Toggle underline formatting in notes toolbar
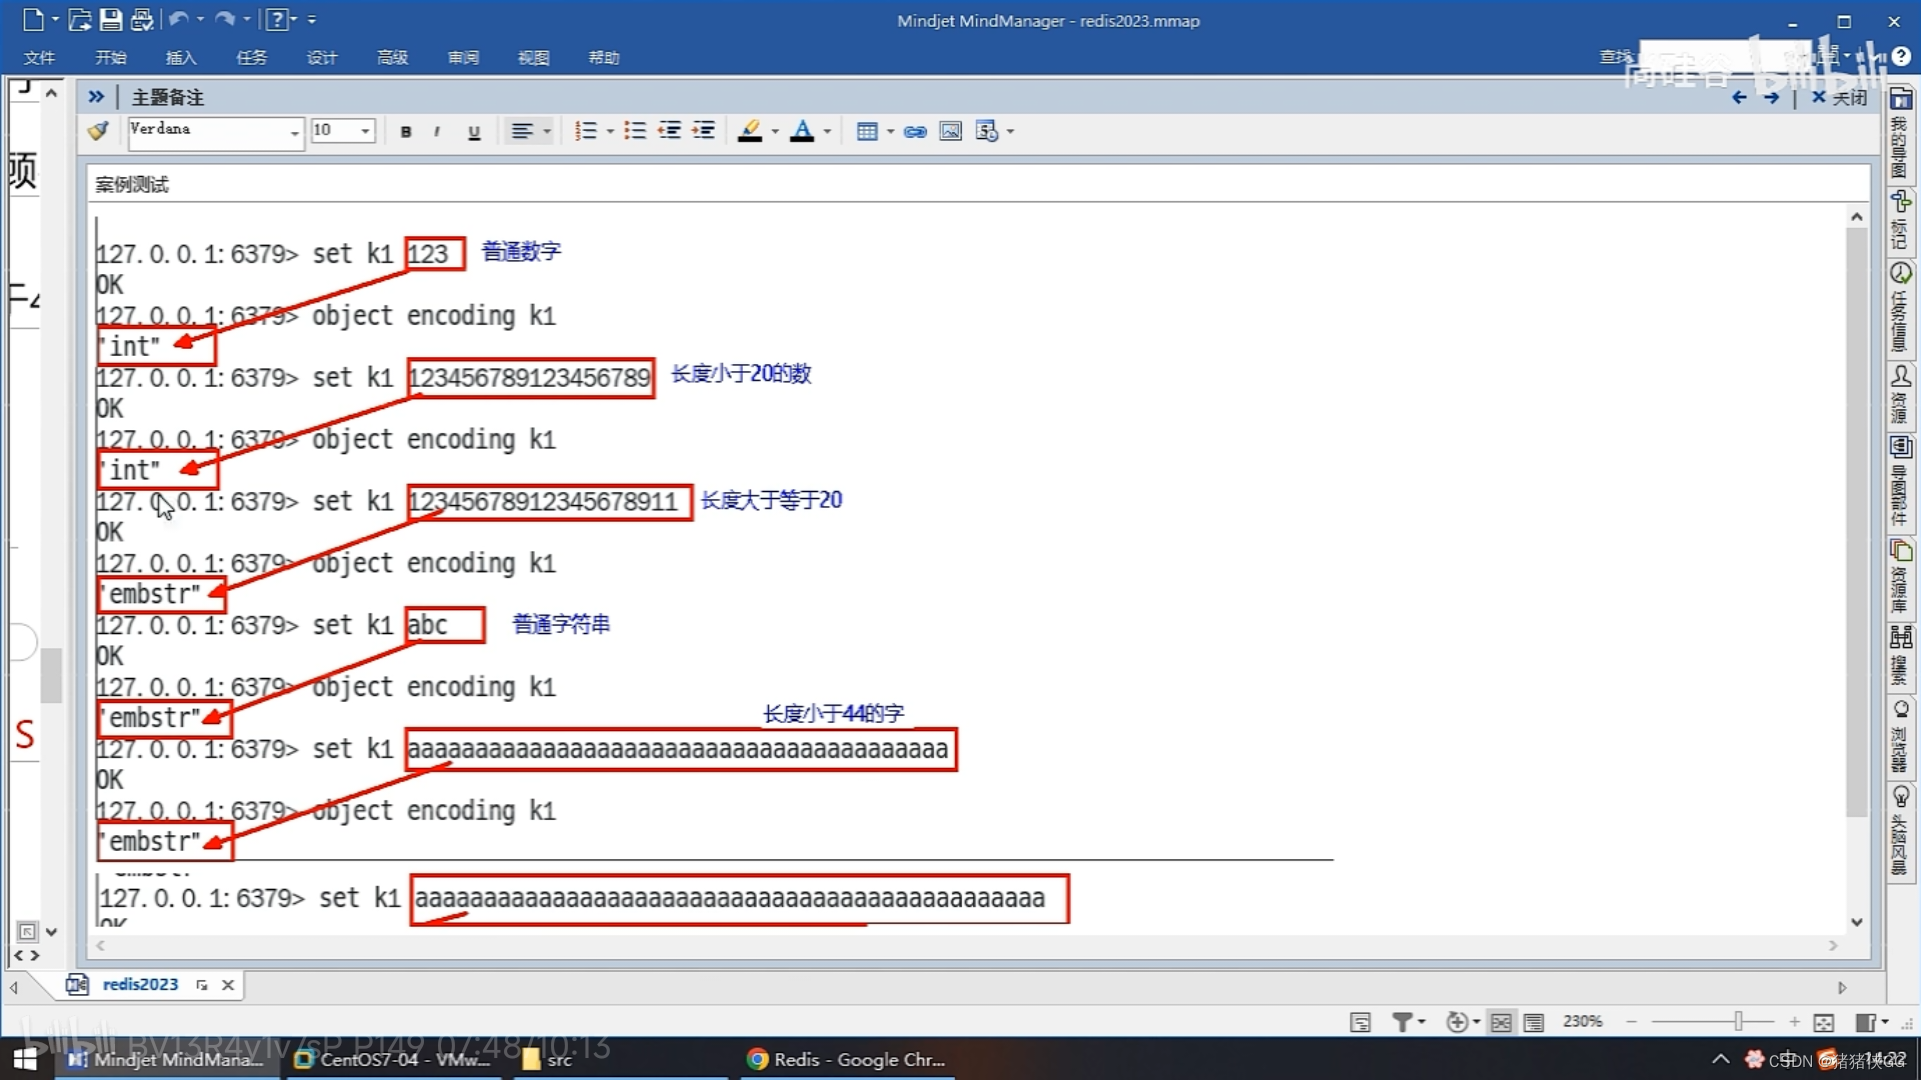The height and width of the screenshot is (1080, 1921). click(474, 132)
